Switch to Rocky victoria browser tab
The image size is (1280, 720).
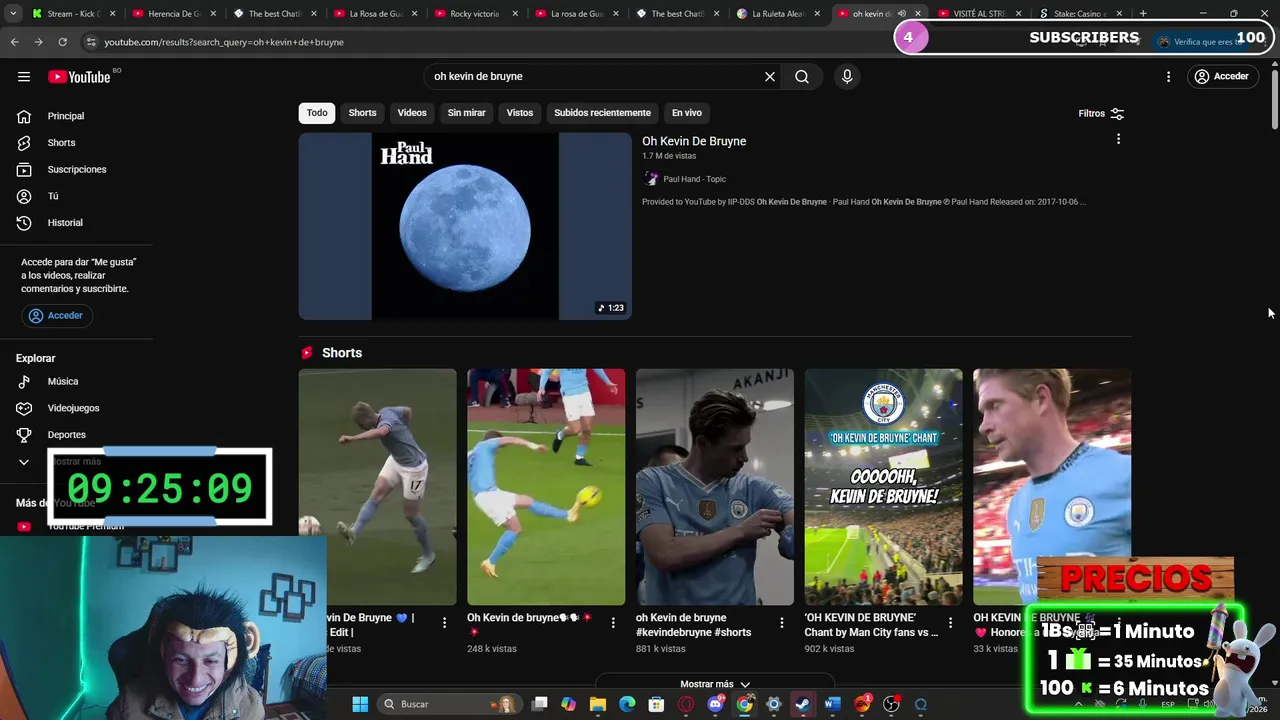475,14
